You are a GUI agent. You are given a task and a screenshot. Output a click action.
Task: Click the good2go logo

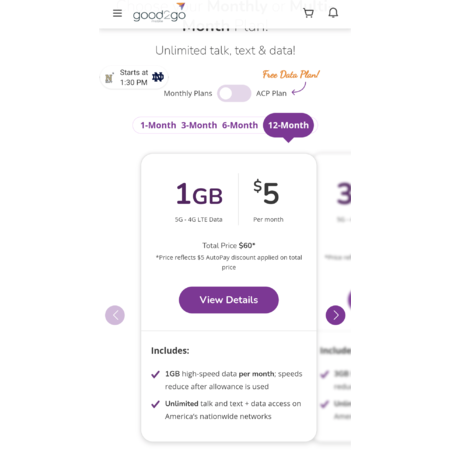[159, 13]
